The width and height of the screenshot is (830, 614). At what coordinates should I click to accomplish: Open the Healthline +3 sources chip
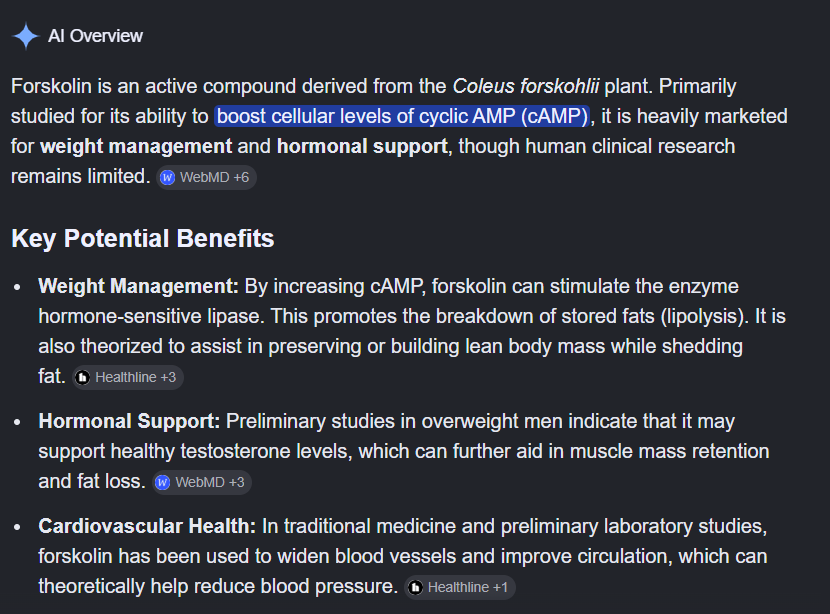click(x=128, y=377)
